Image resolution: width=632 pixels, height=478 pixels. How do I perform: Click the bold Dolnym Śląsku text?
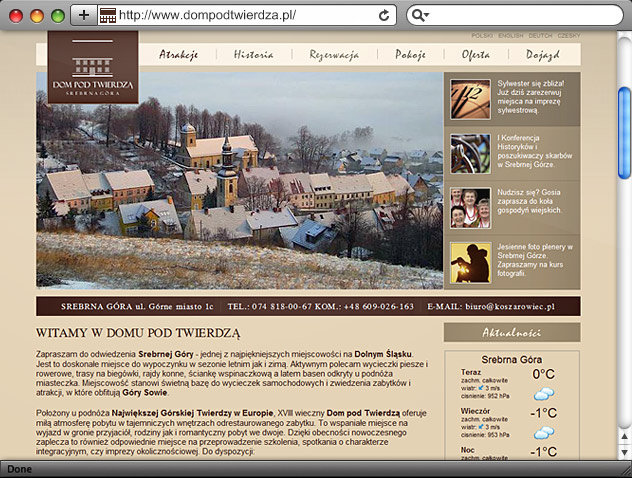point(383,354)
